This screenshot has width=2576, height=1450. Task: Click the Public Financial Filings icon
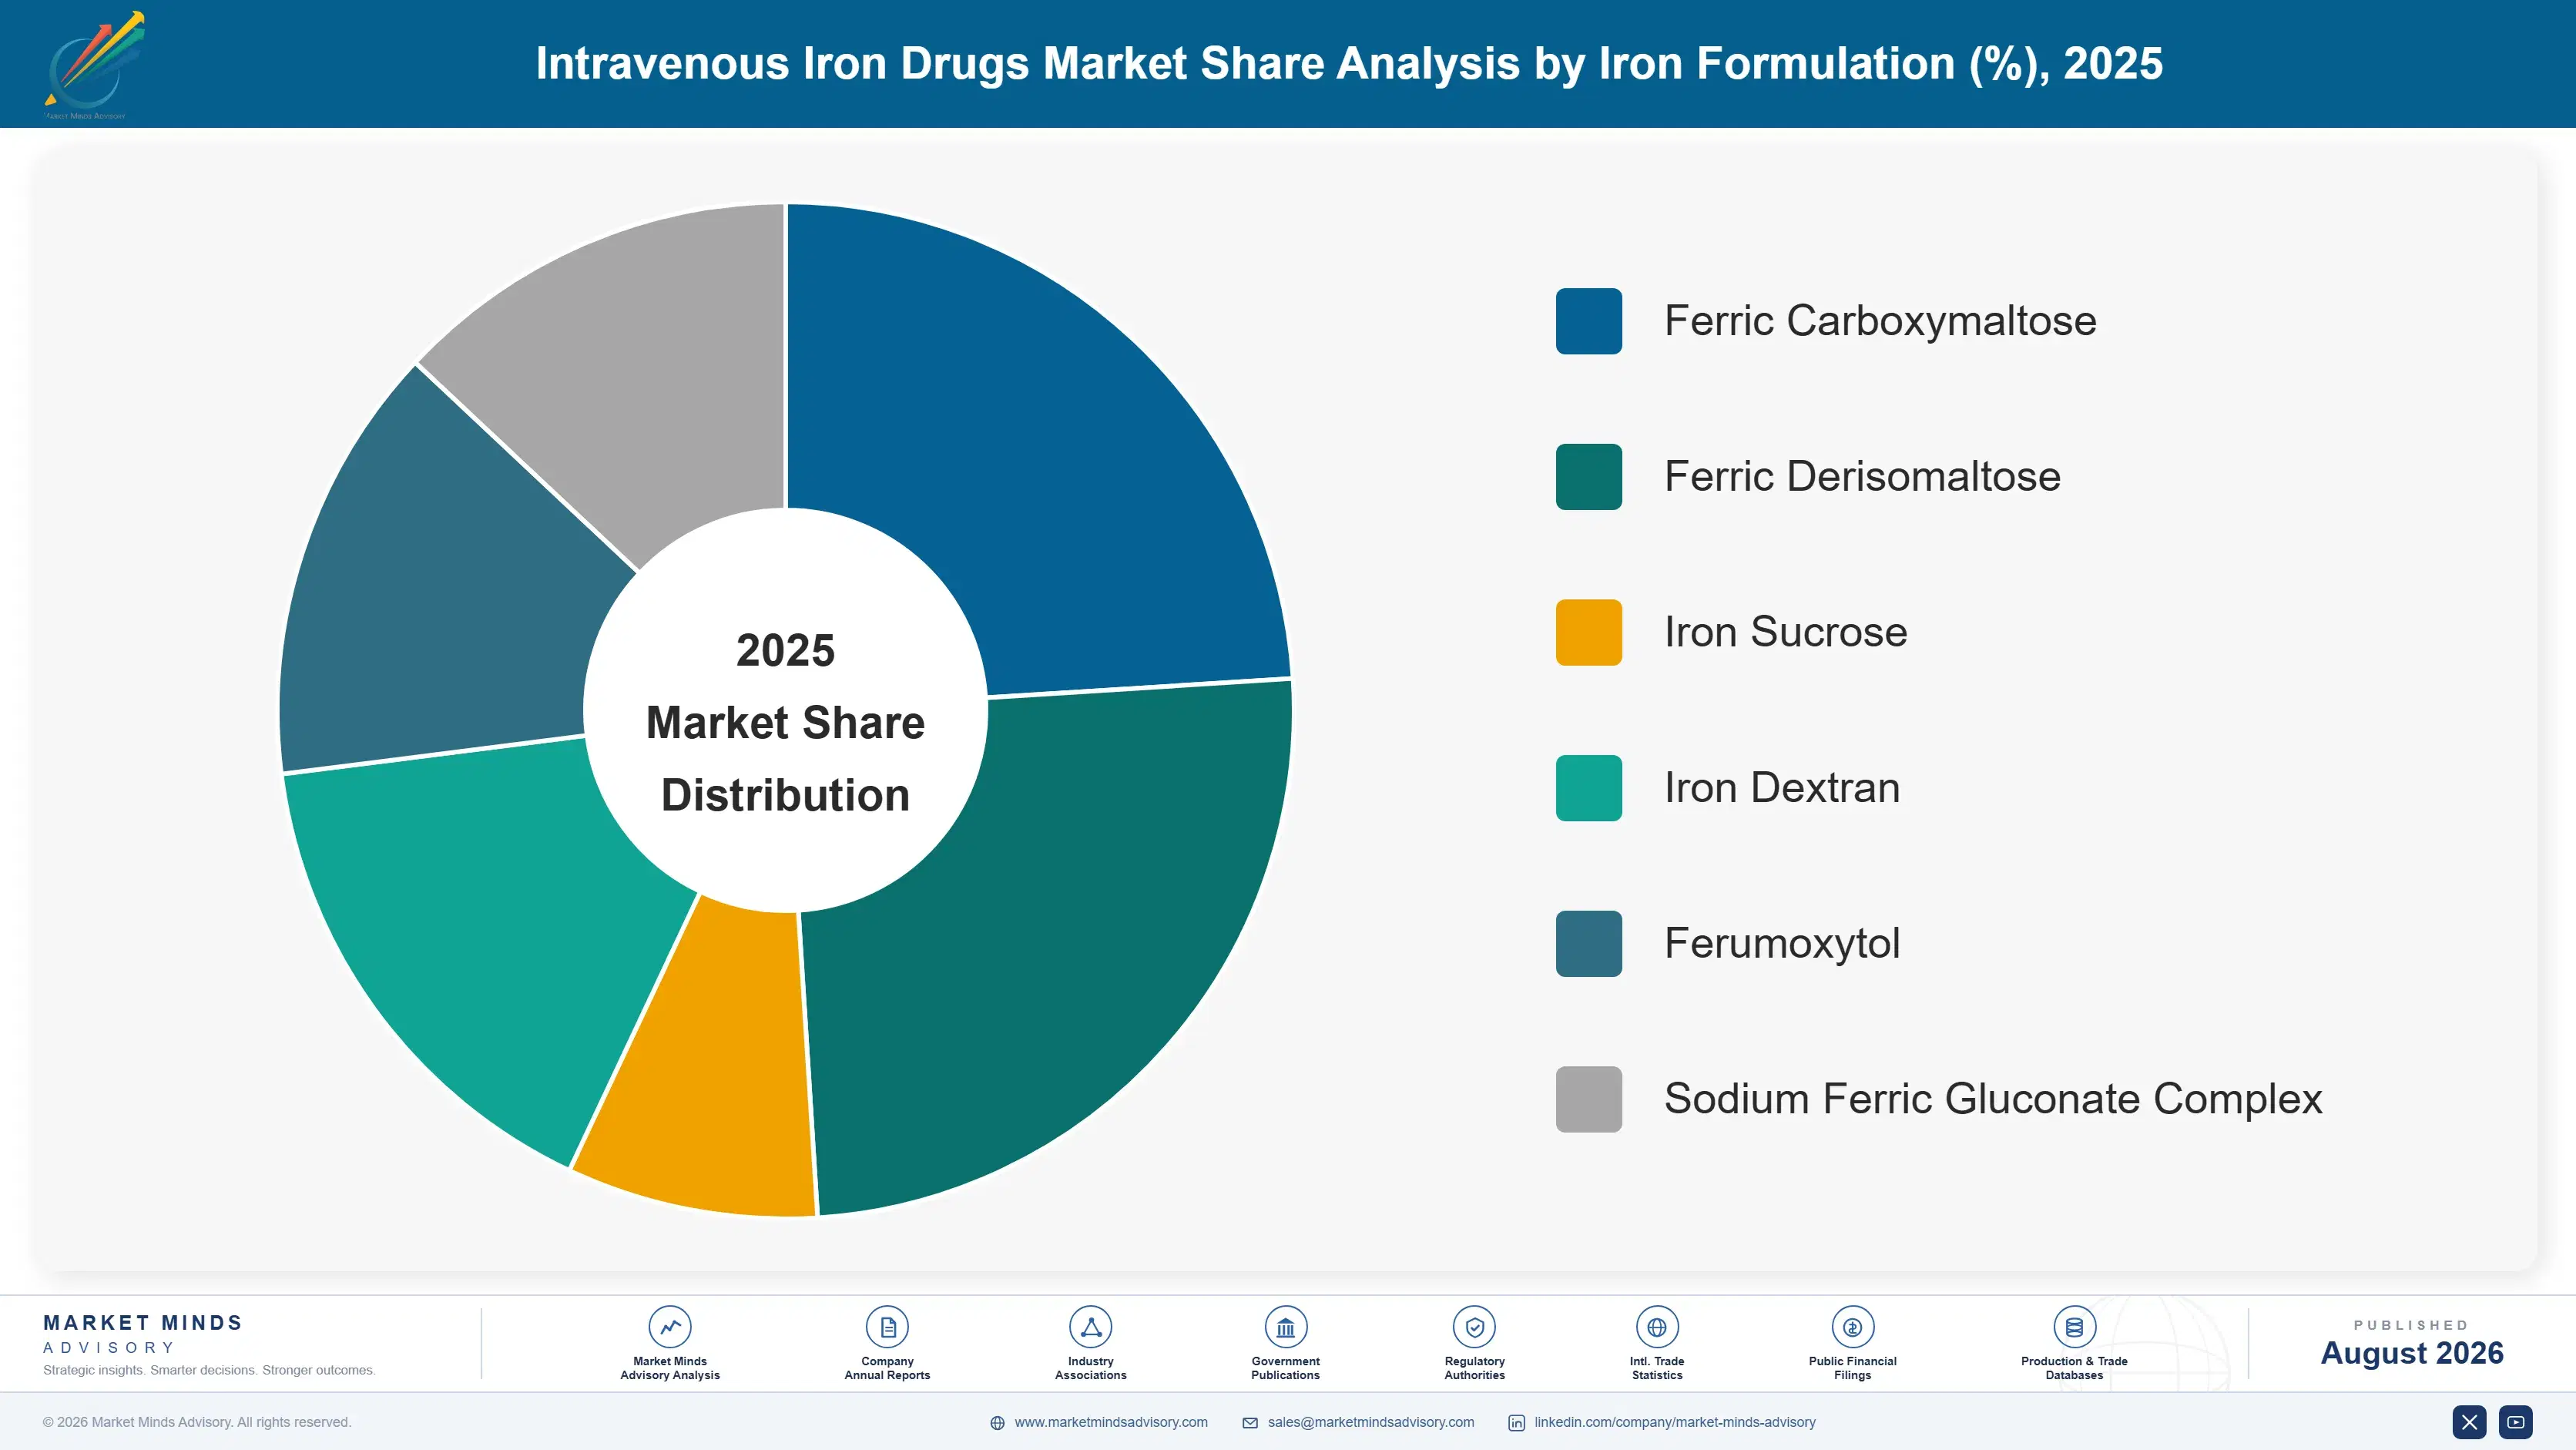1852,1327
